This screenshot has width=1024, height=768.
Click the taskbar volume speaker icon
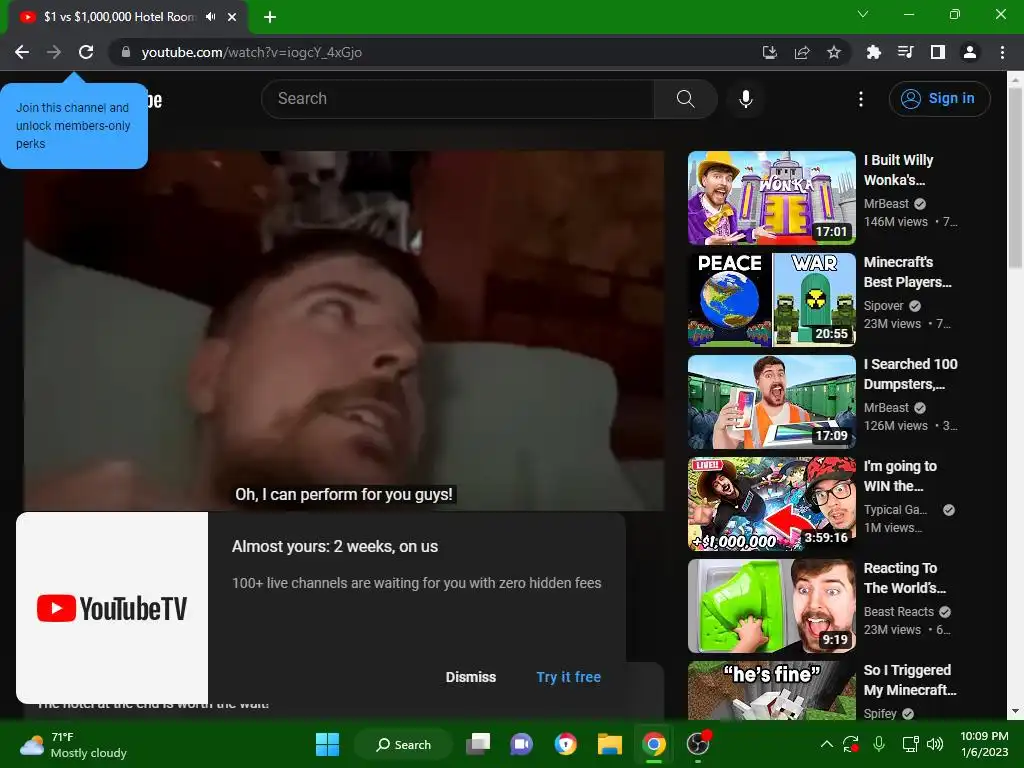tap(935, 744)
